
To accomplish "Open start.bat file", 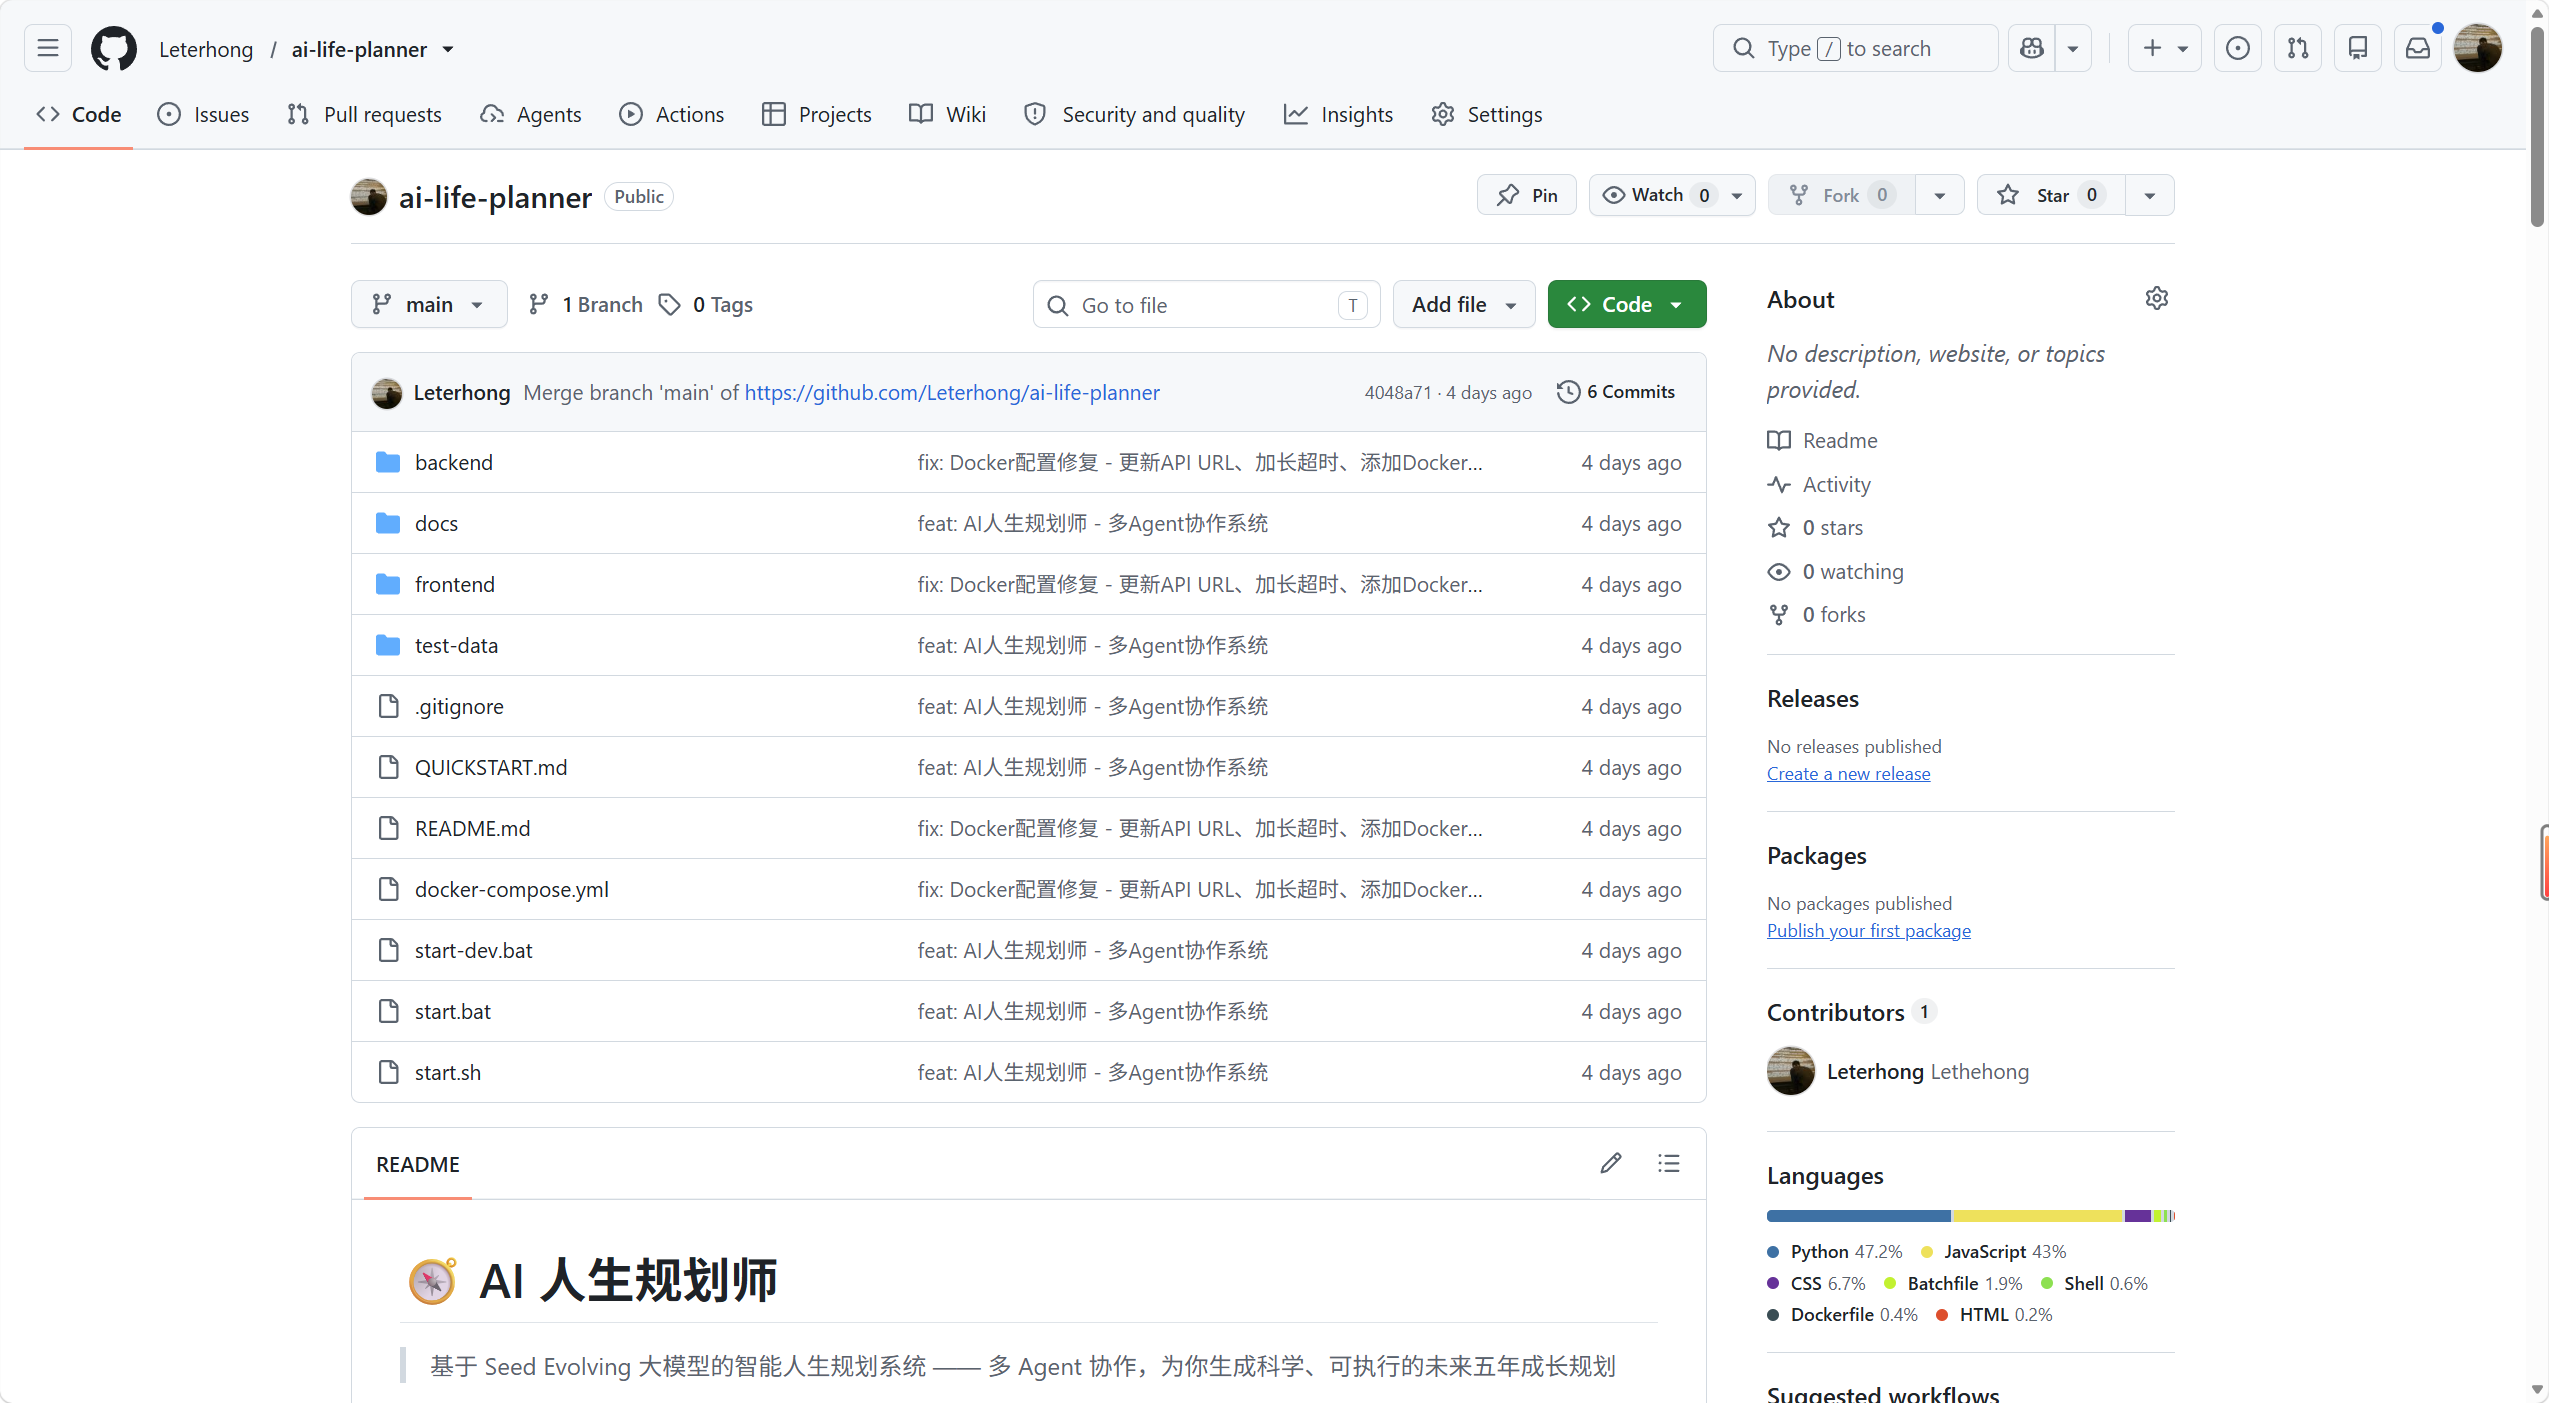I will coord(453,1011).
